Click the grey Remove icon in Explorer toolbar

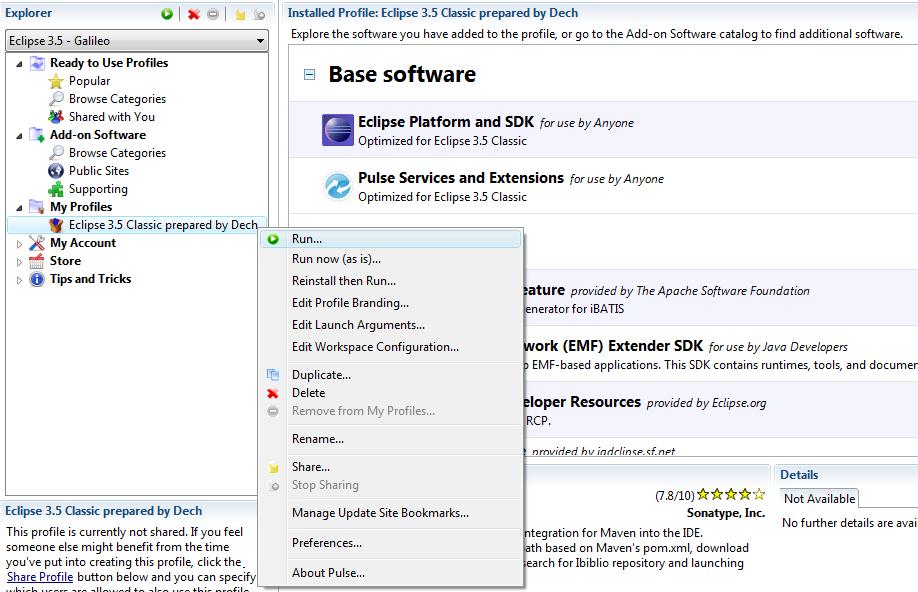213,13
